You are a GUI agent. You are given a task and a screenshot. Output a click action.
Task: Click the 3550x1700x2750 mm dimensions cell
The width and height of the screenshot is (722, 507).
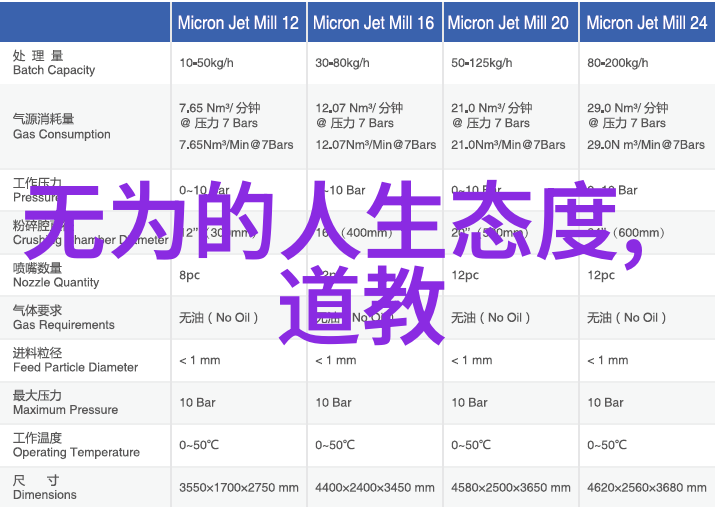pos(239,488)
